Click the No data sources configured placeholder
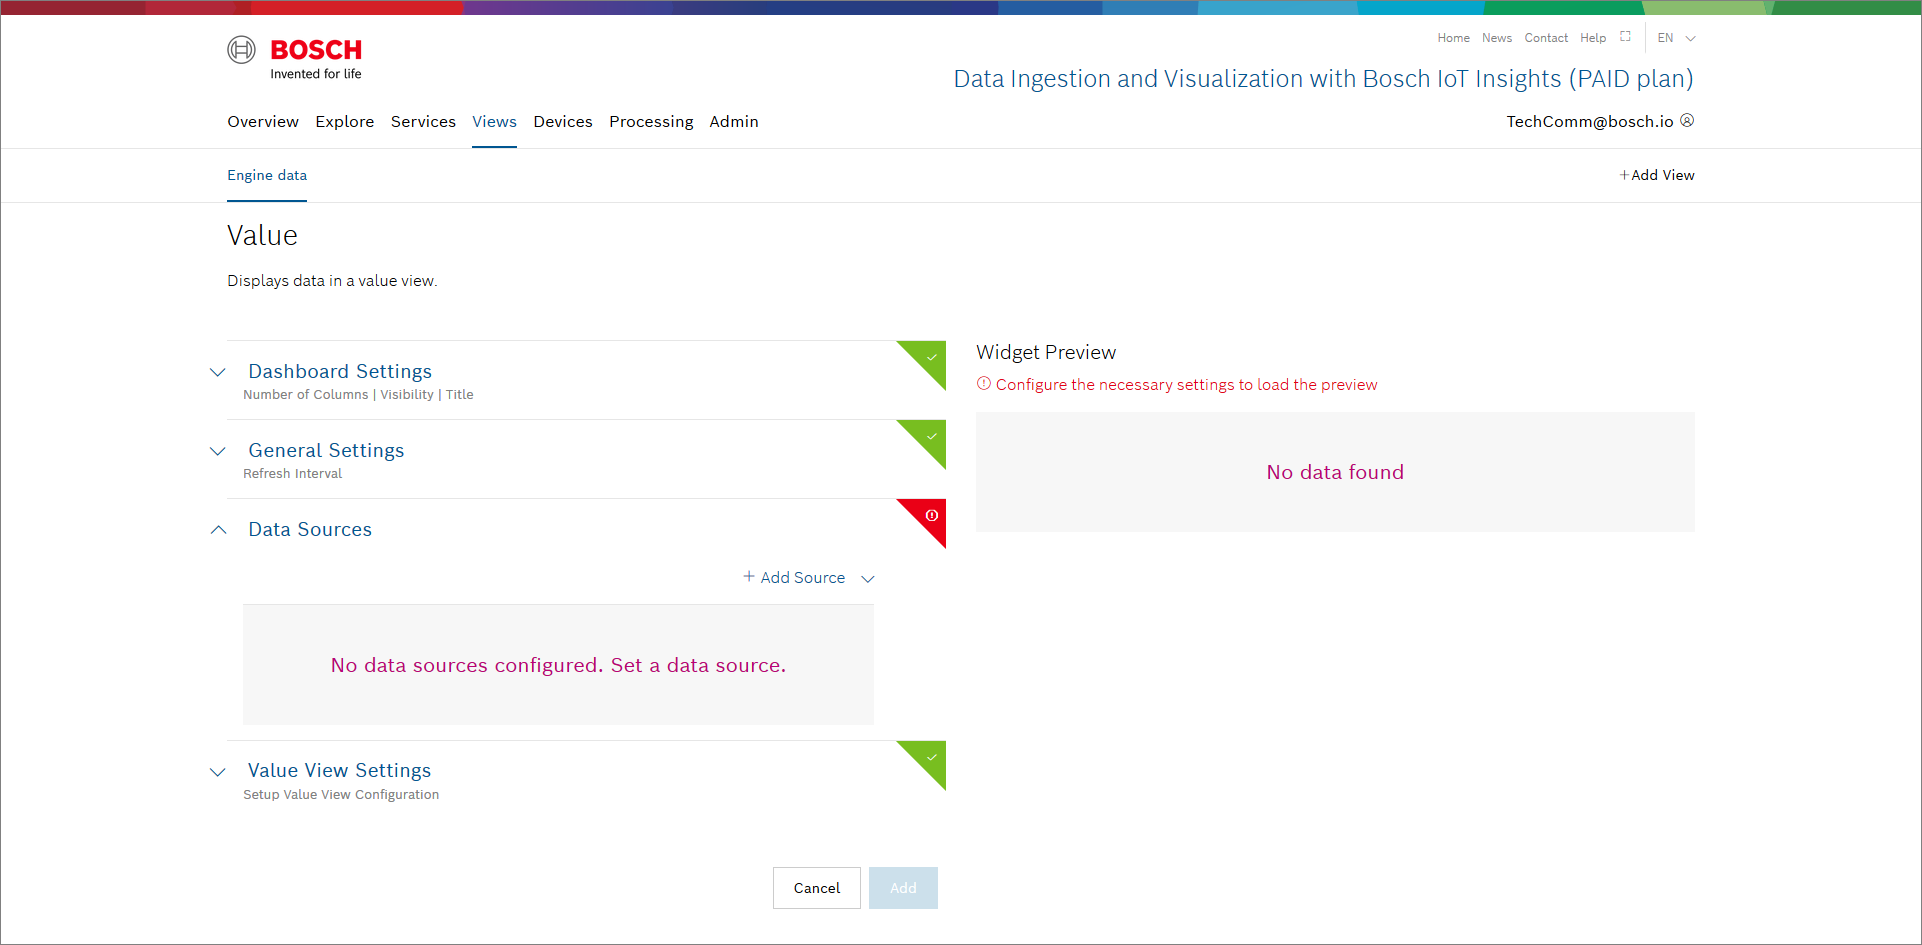The image size is (1922, 945). click(x=558, y=665)
